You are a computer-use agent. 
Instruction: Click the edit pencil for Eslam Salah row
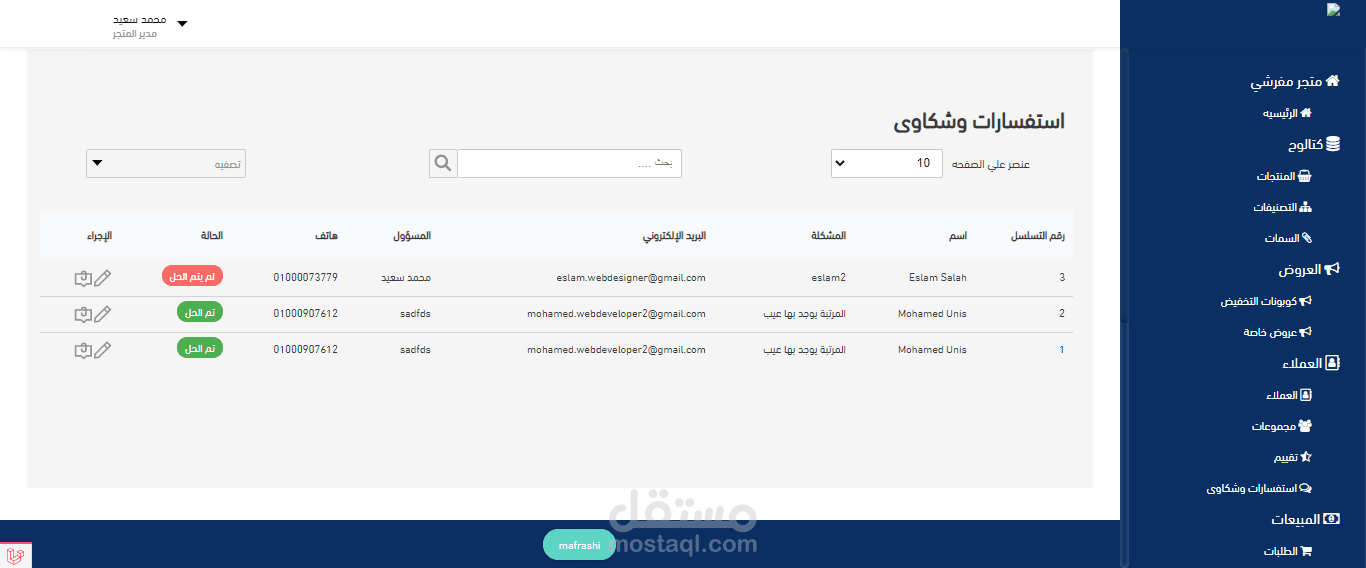102,278
